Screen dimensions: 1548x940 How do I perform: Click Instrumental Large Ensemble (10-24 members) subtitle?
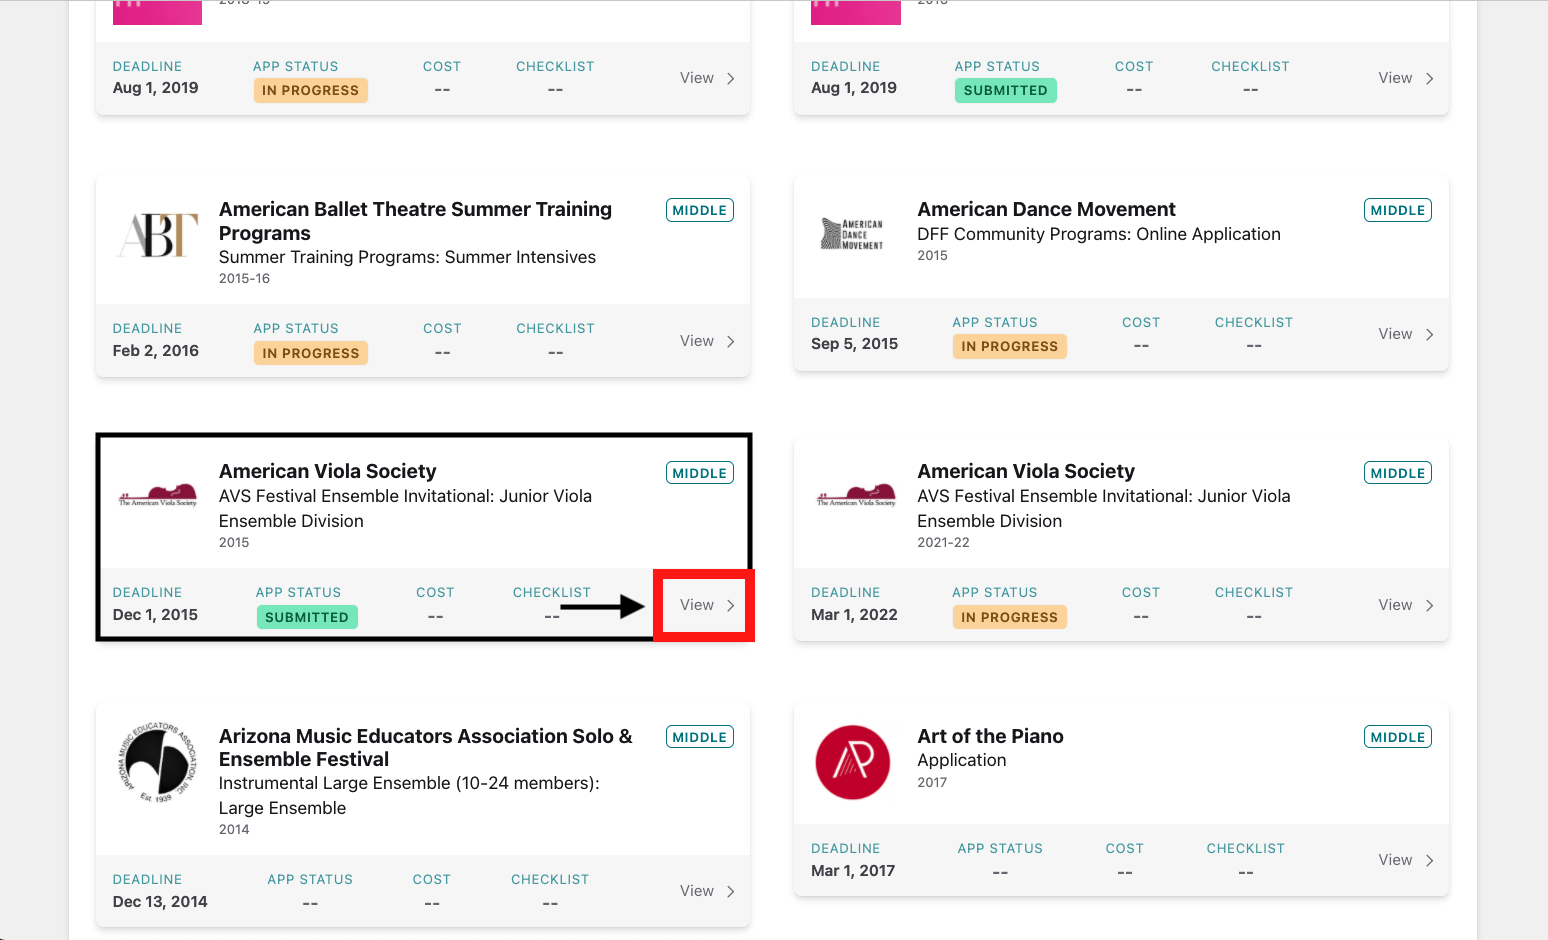point(409,795)
